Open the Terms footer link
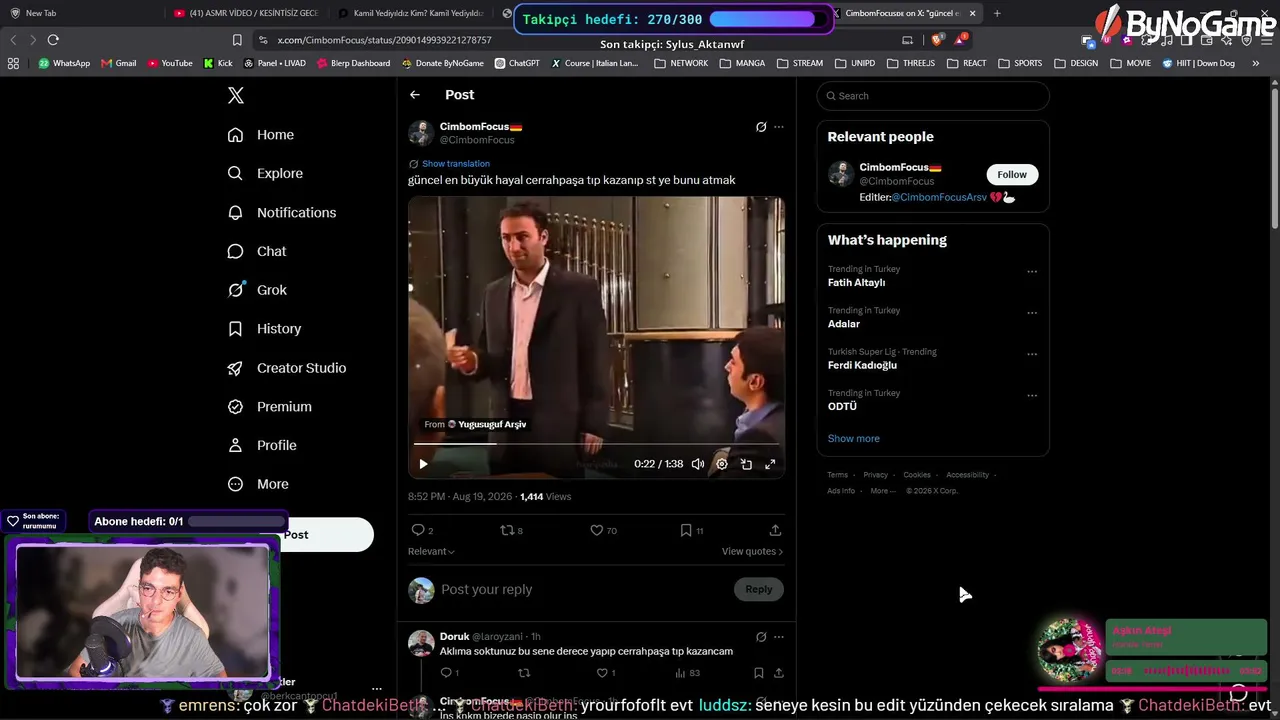The height and width of the screenshot is (720, 1280). pos(837,475)
